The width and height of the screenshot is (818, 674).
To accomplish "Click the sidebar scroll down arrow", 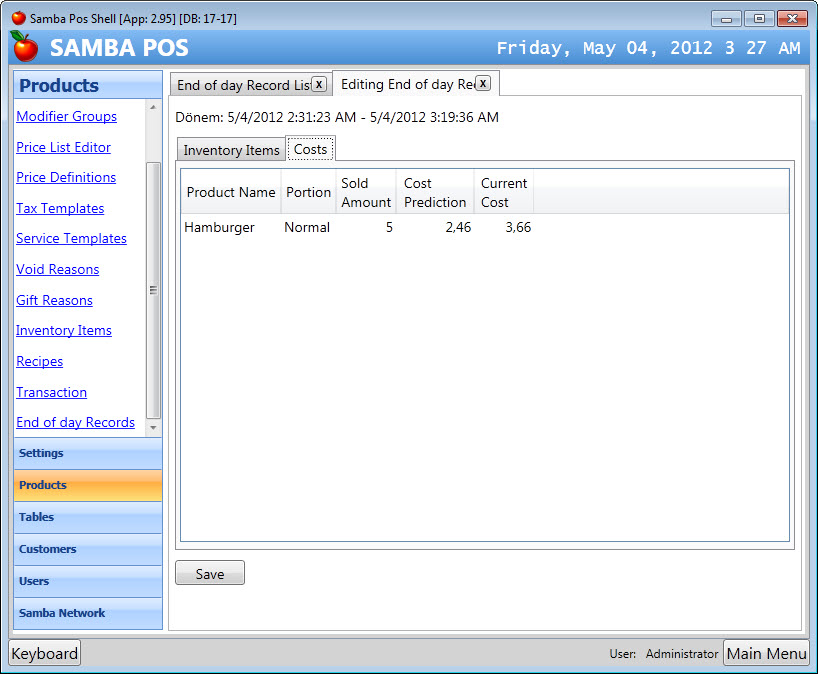I will point(153,428).
